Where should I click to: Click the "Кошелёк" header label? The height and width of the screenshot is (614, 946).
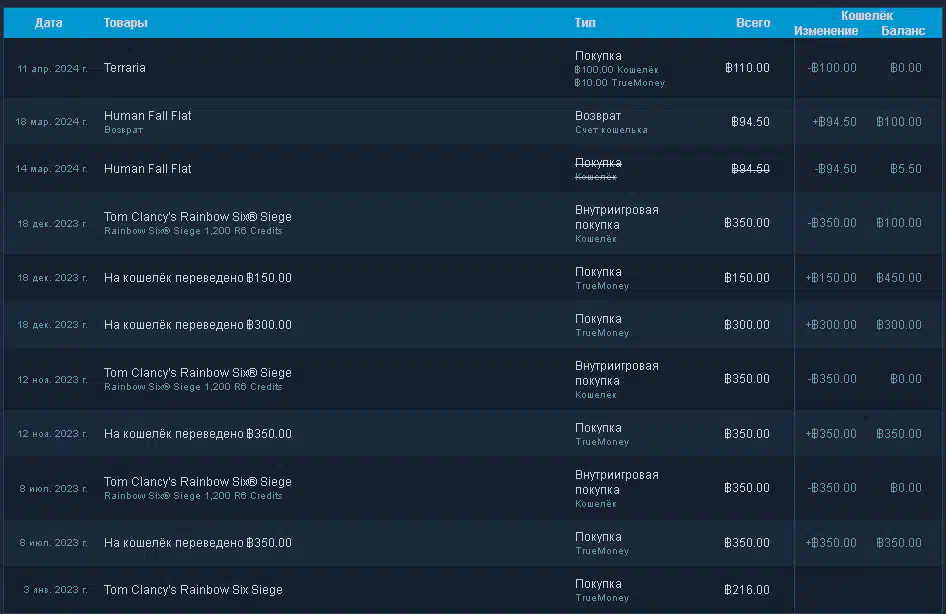point(867,16)
